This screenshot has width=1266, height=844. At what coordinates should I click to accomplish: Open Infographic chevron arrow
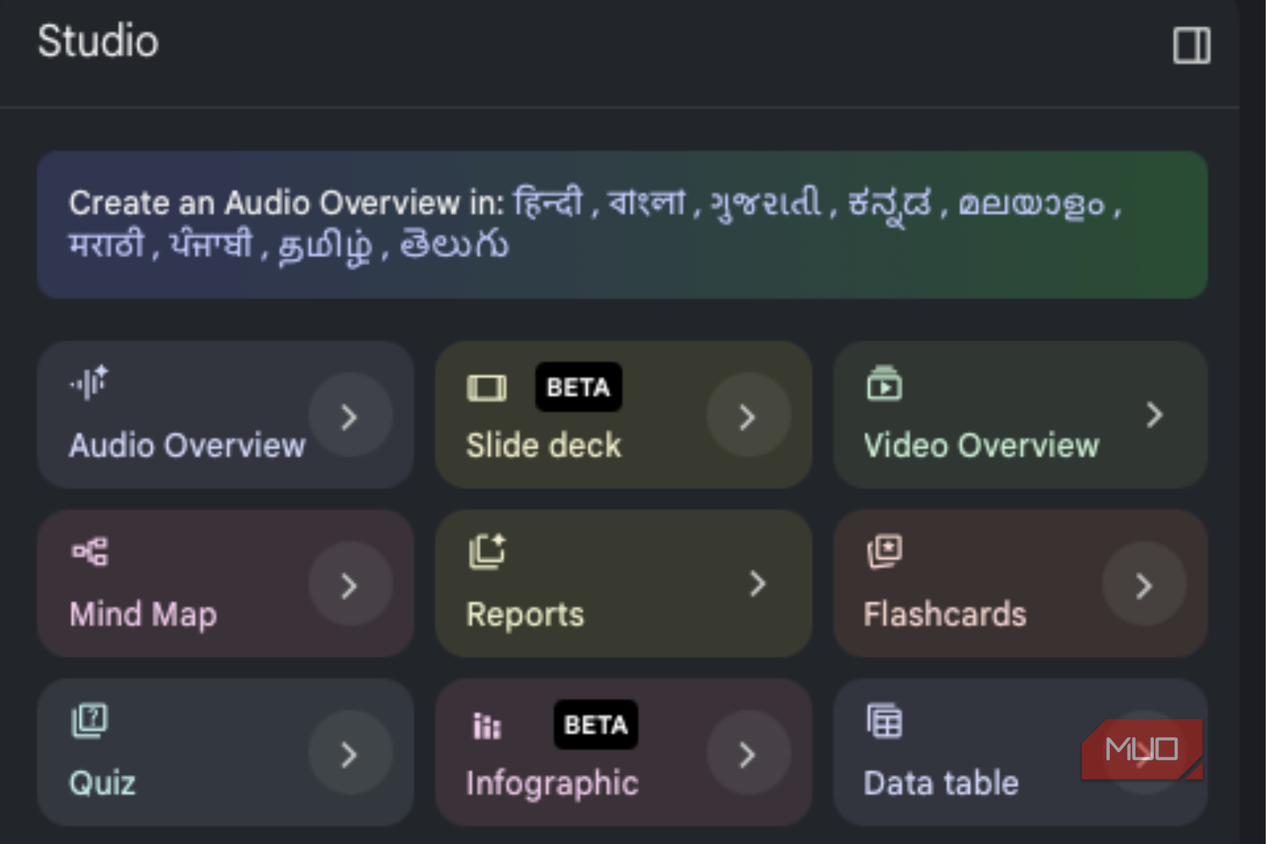point(747,754)
